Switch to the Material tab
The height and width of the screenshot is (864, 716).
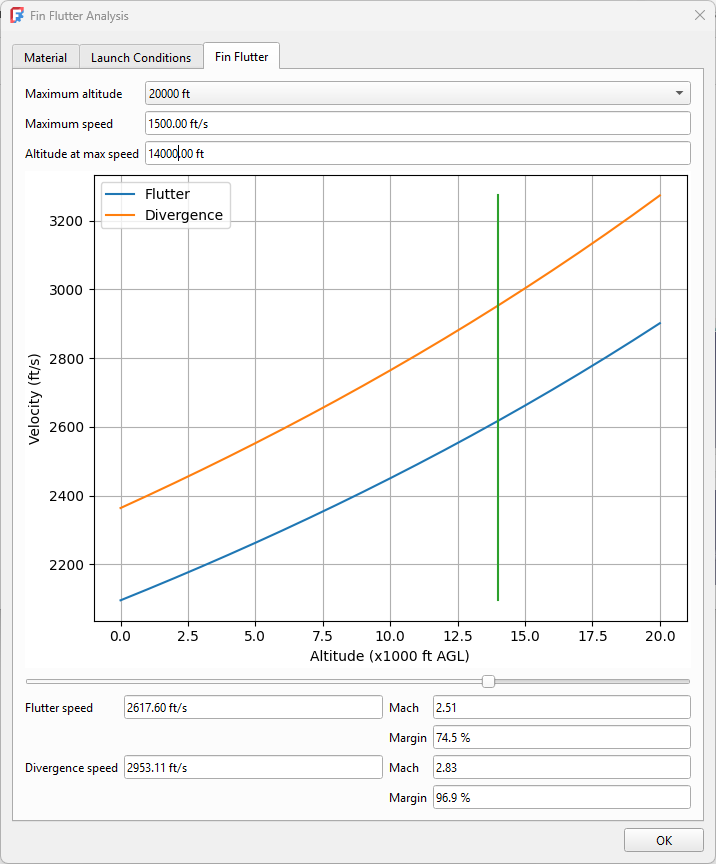[45, 58]
